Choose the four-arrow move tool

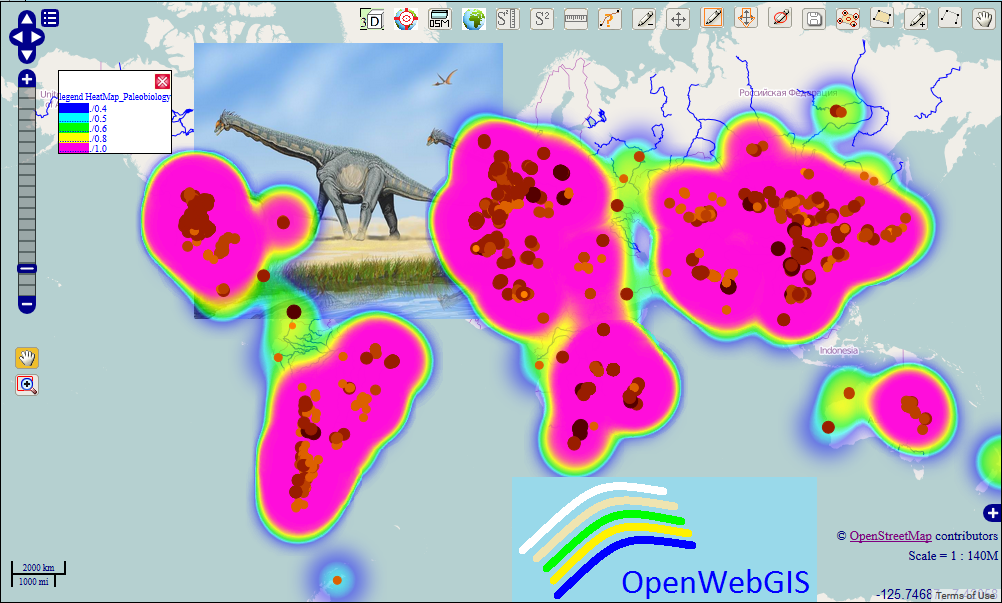678,19
